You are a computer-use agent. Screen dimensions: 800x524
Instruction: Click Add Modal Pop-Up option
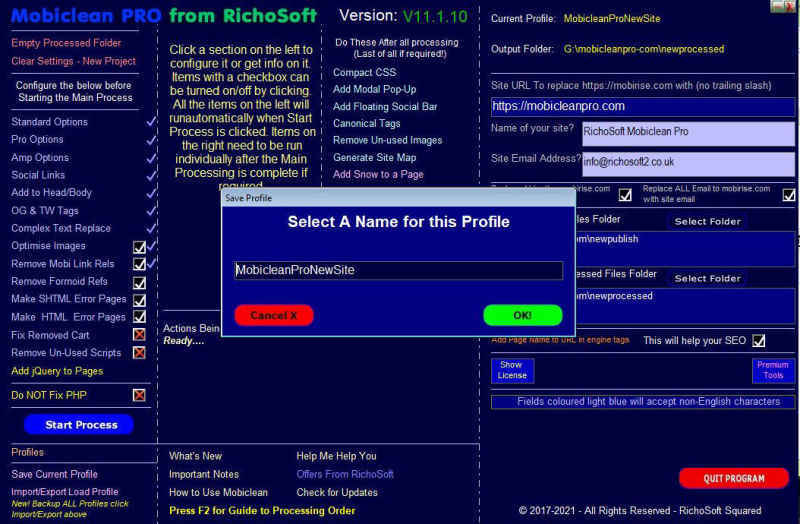tap(374, 89)
